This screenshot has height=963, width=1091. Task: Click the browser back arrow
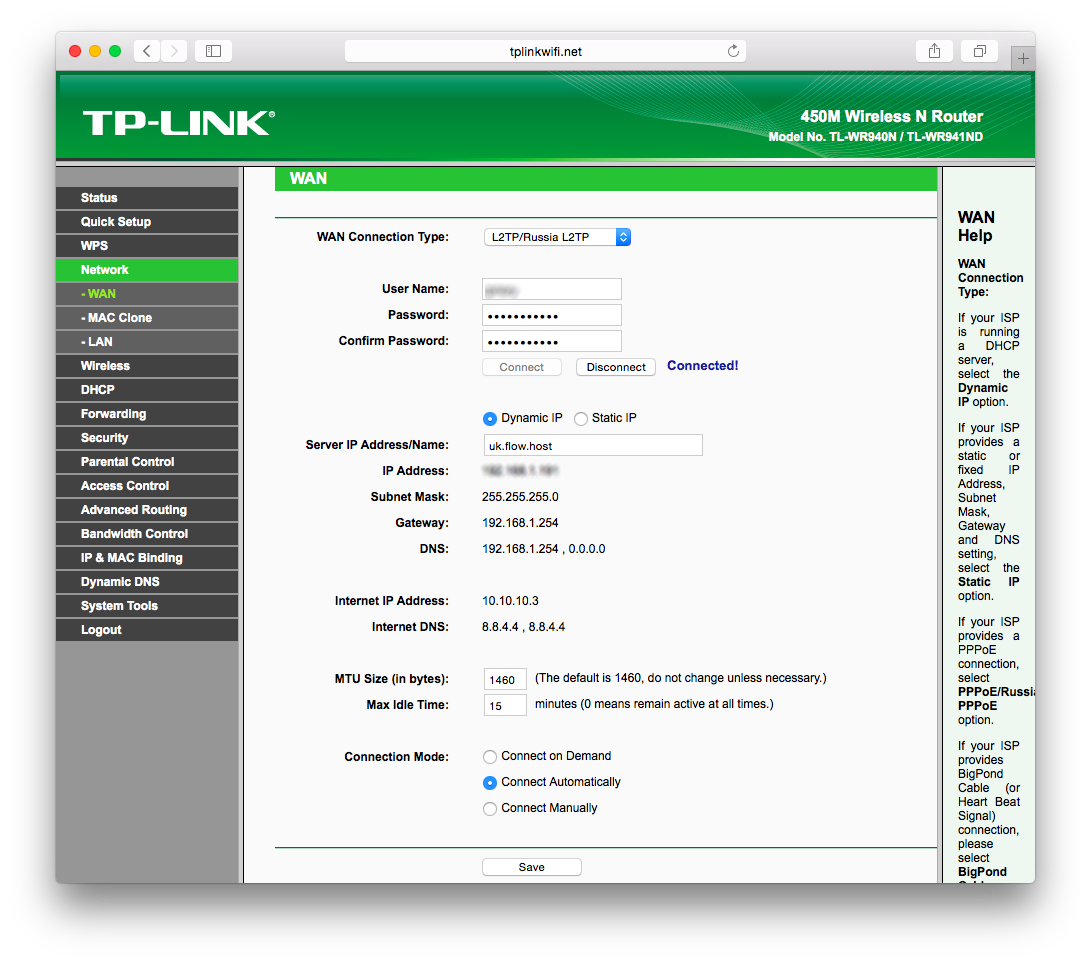pos(146,51)
